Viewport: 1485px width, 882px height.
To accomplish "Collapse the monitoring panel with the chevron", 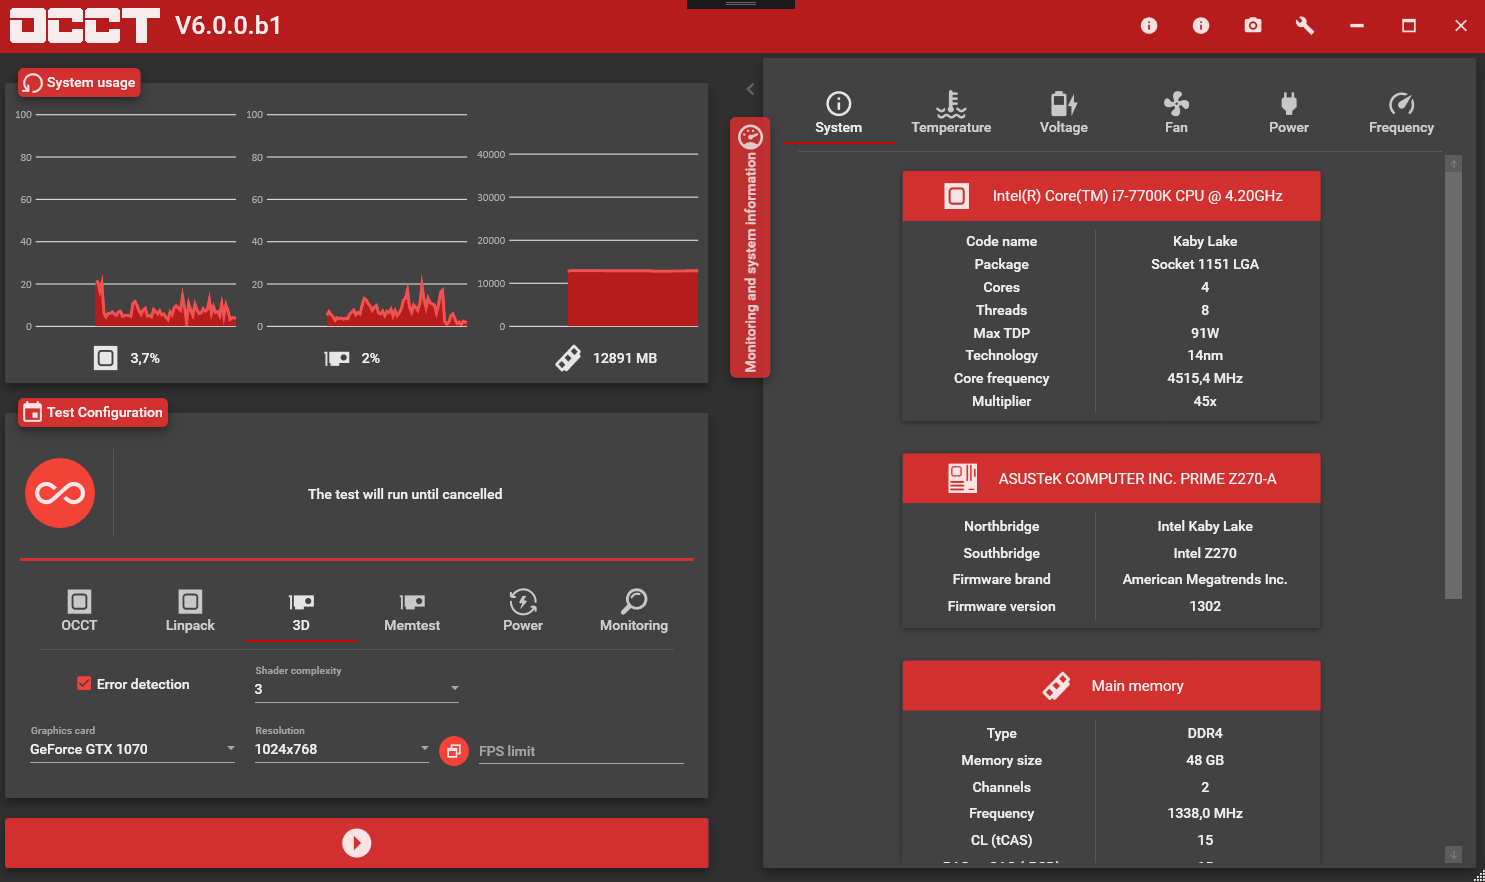I will click(750, 89).
